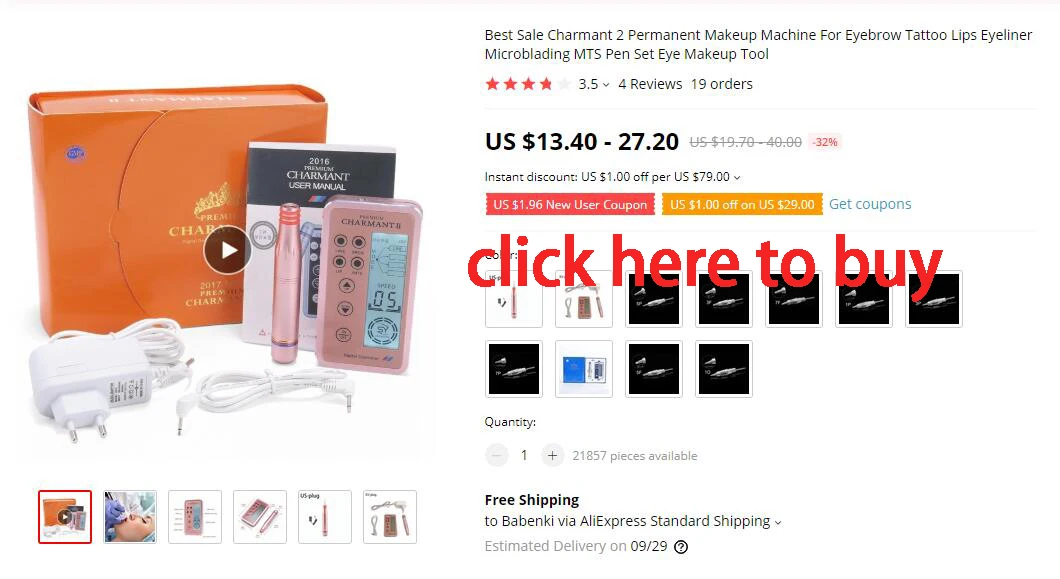Claim the US $1.00 off on US $29.00 coupon
1060x579 pixels.
pyautogui.click(x=742, y=204)
